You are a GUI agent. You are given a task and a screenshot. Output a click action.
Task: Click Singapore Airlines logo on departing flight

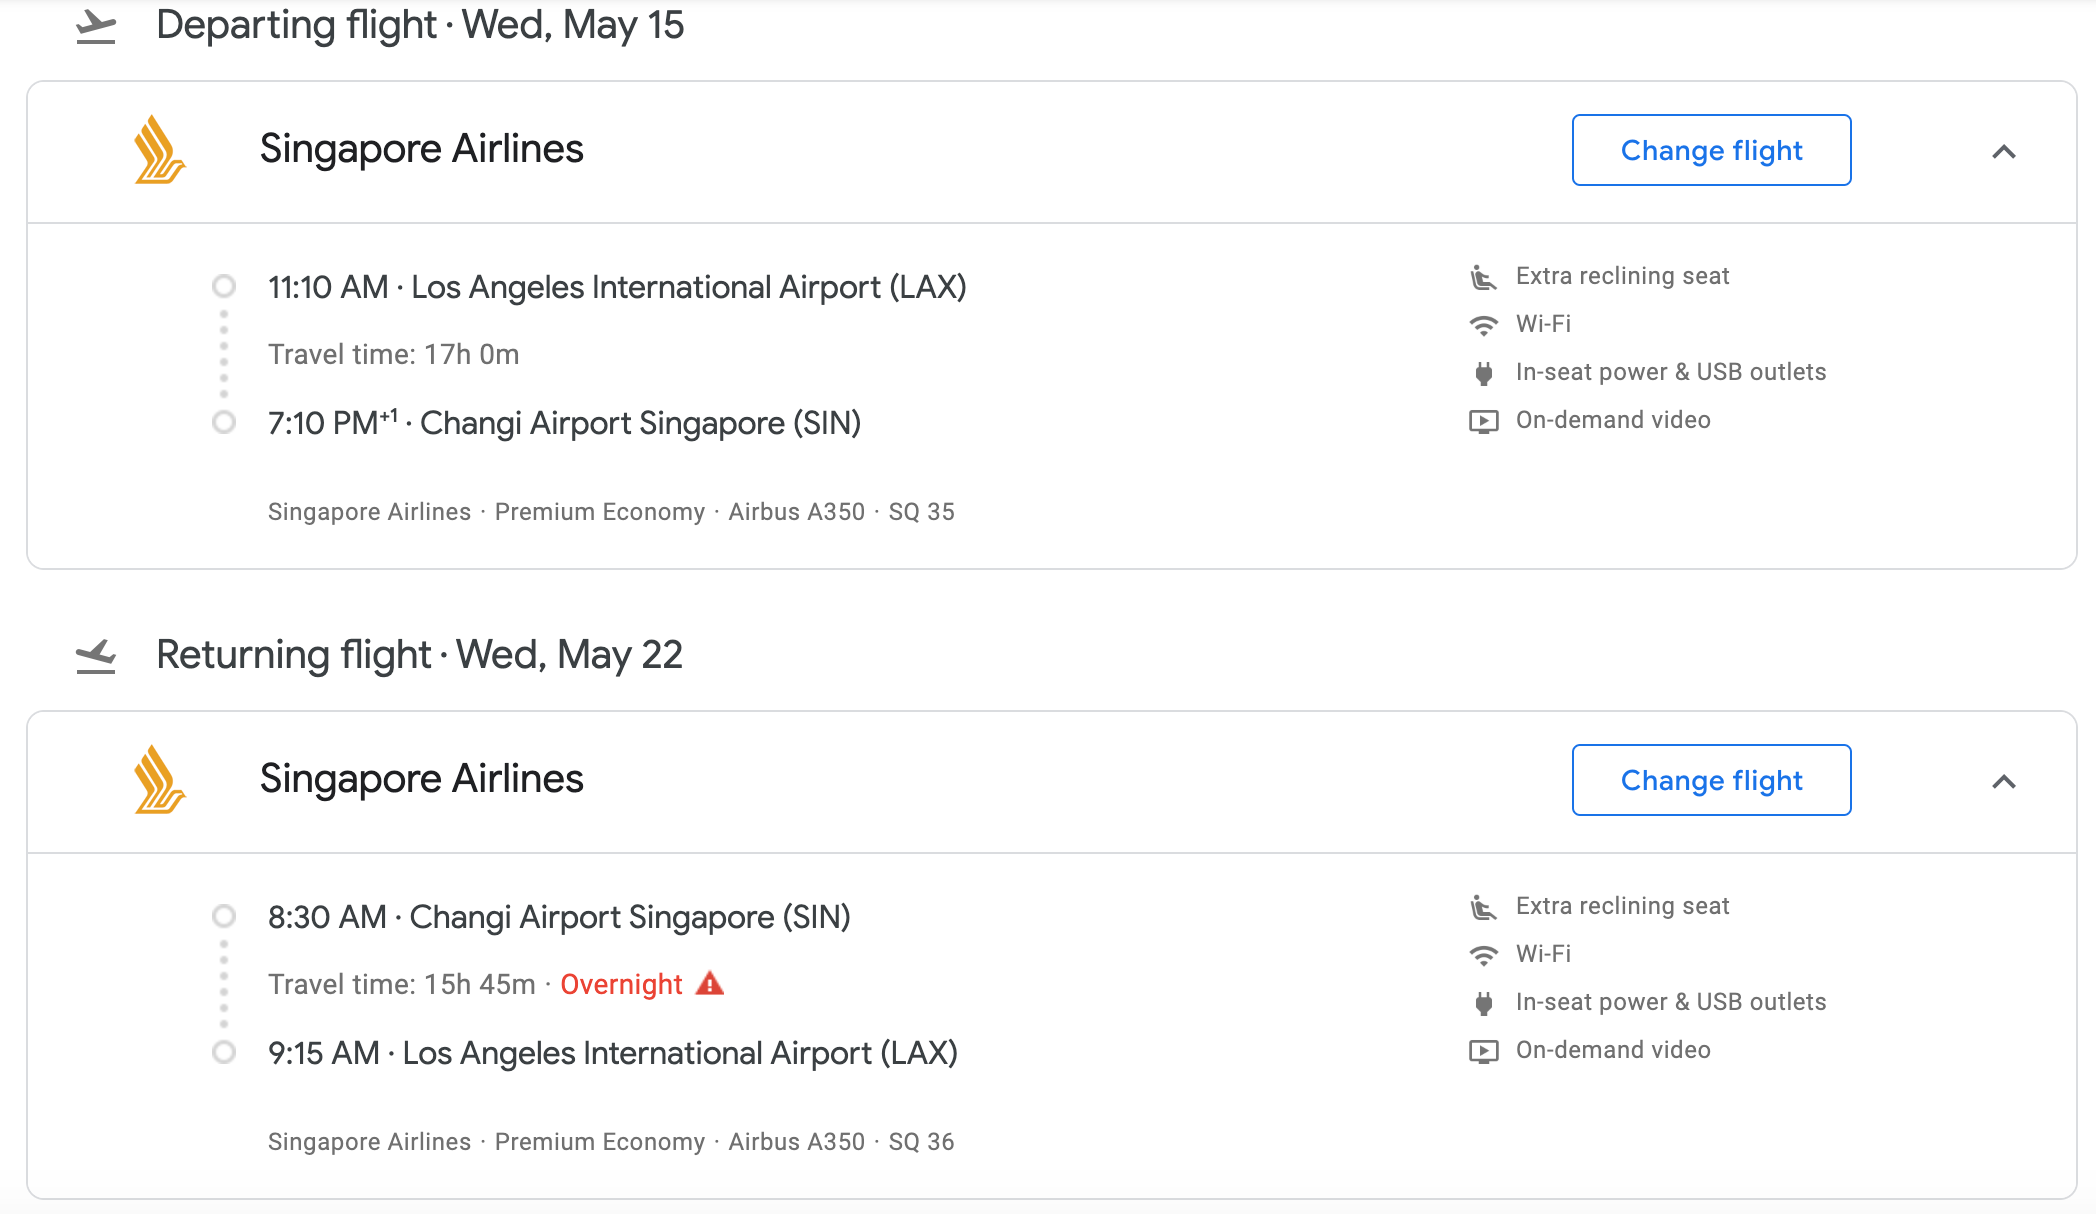click(x=159, y=150)
